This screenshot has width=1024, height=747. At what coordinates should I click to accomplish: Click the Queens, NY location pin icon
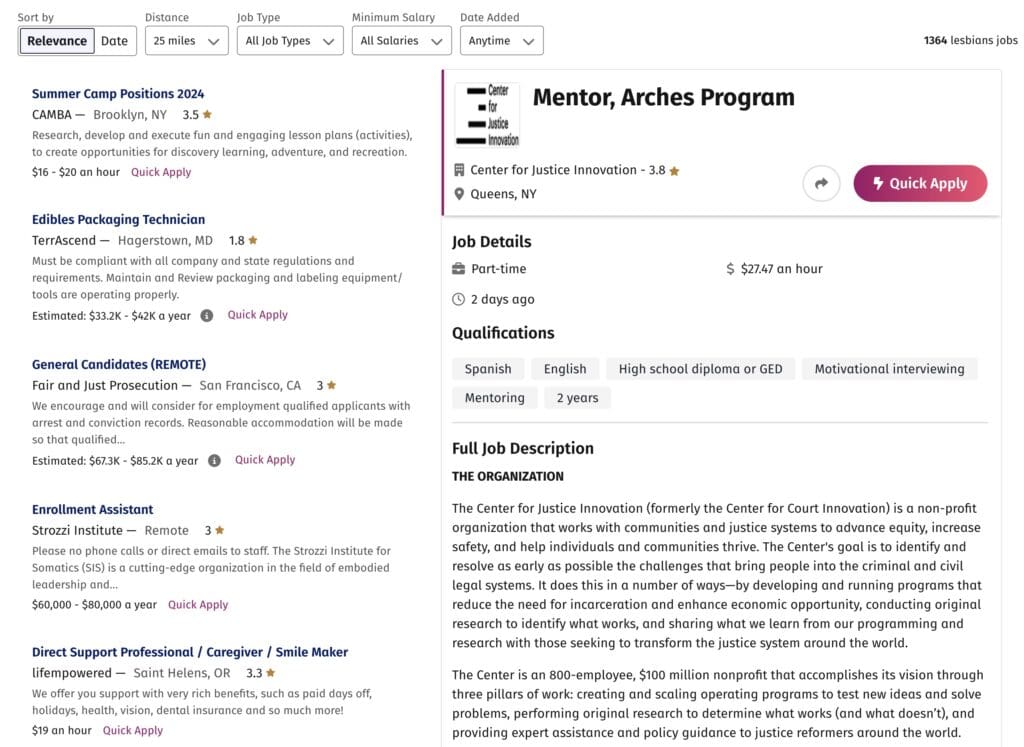(459, 194)
